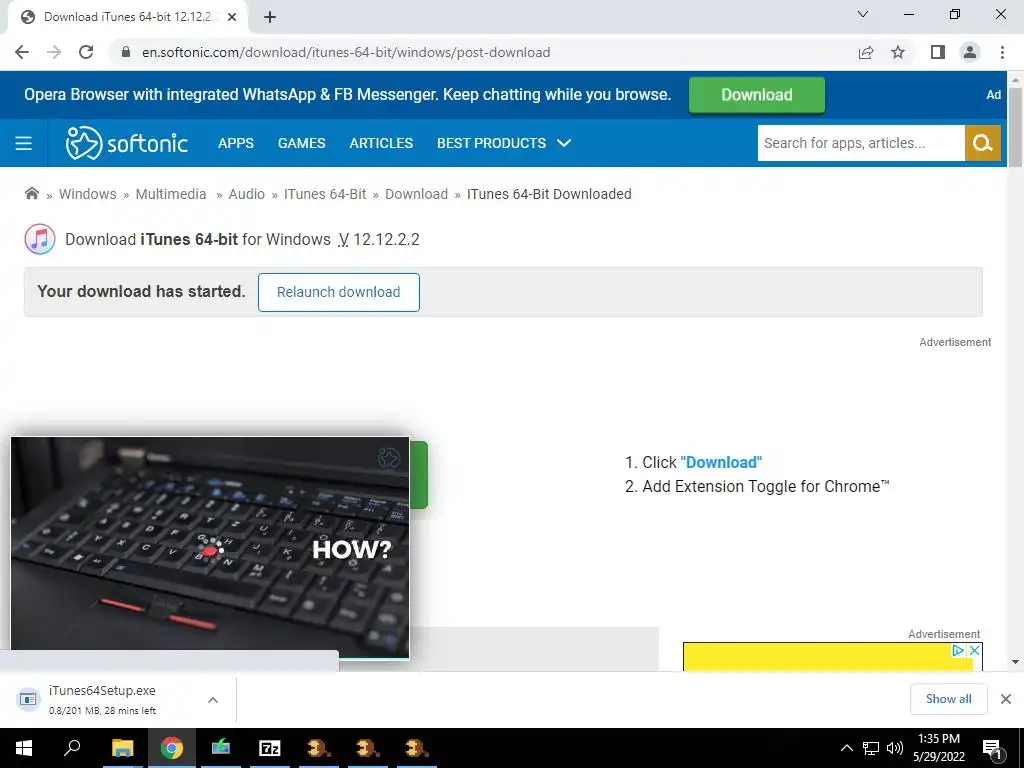
Task: Open the Multimedia breadcrumb link
Action: pos(170,194)
